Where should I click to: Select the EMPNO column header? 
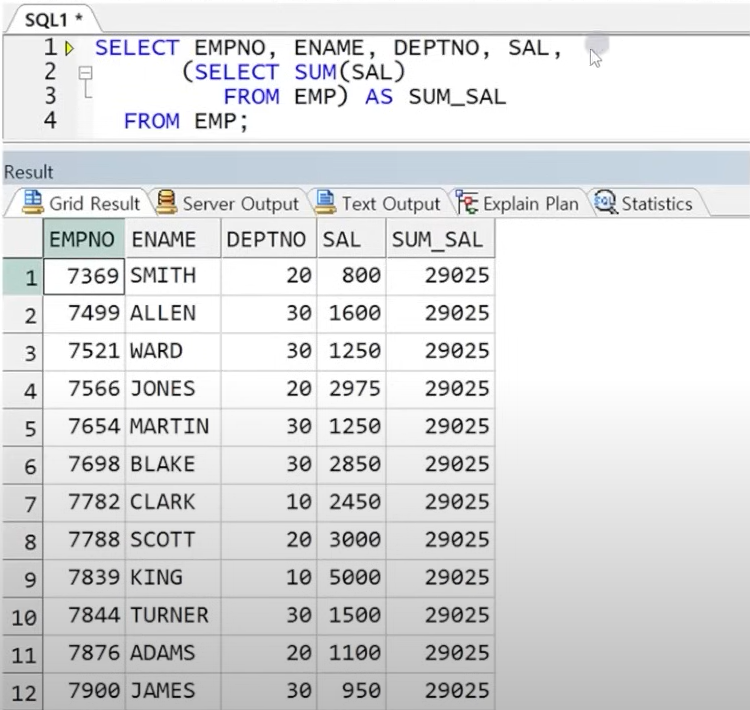pos(84,238)
